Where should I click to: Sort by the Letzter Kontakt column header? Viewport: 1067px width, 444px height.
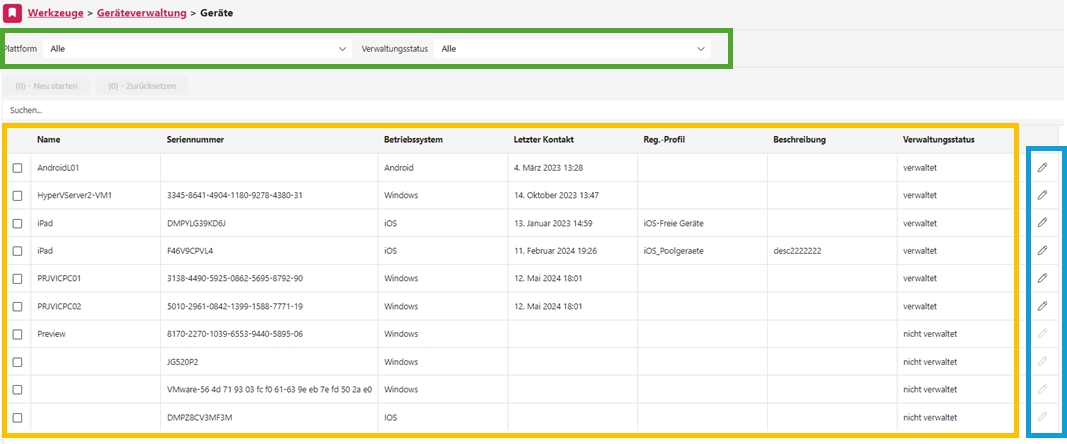pos(544,140)
